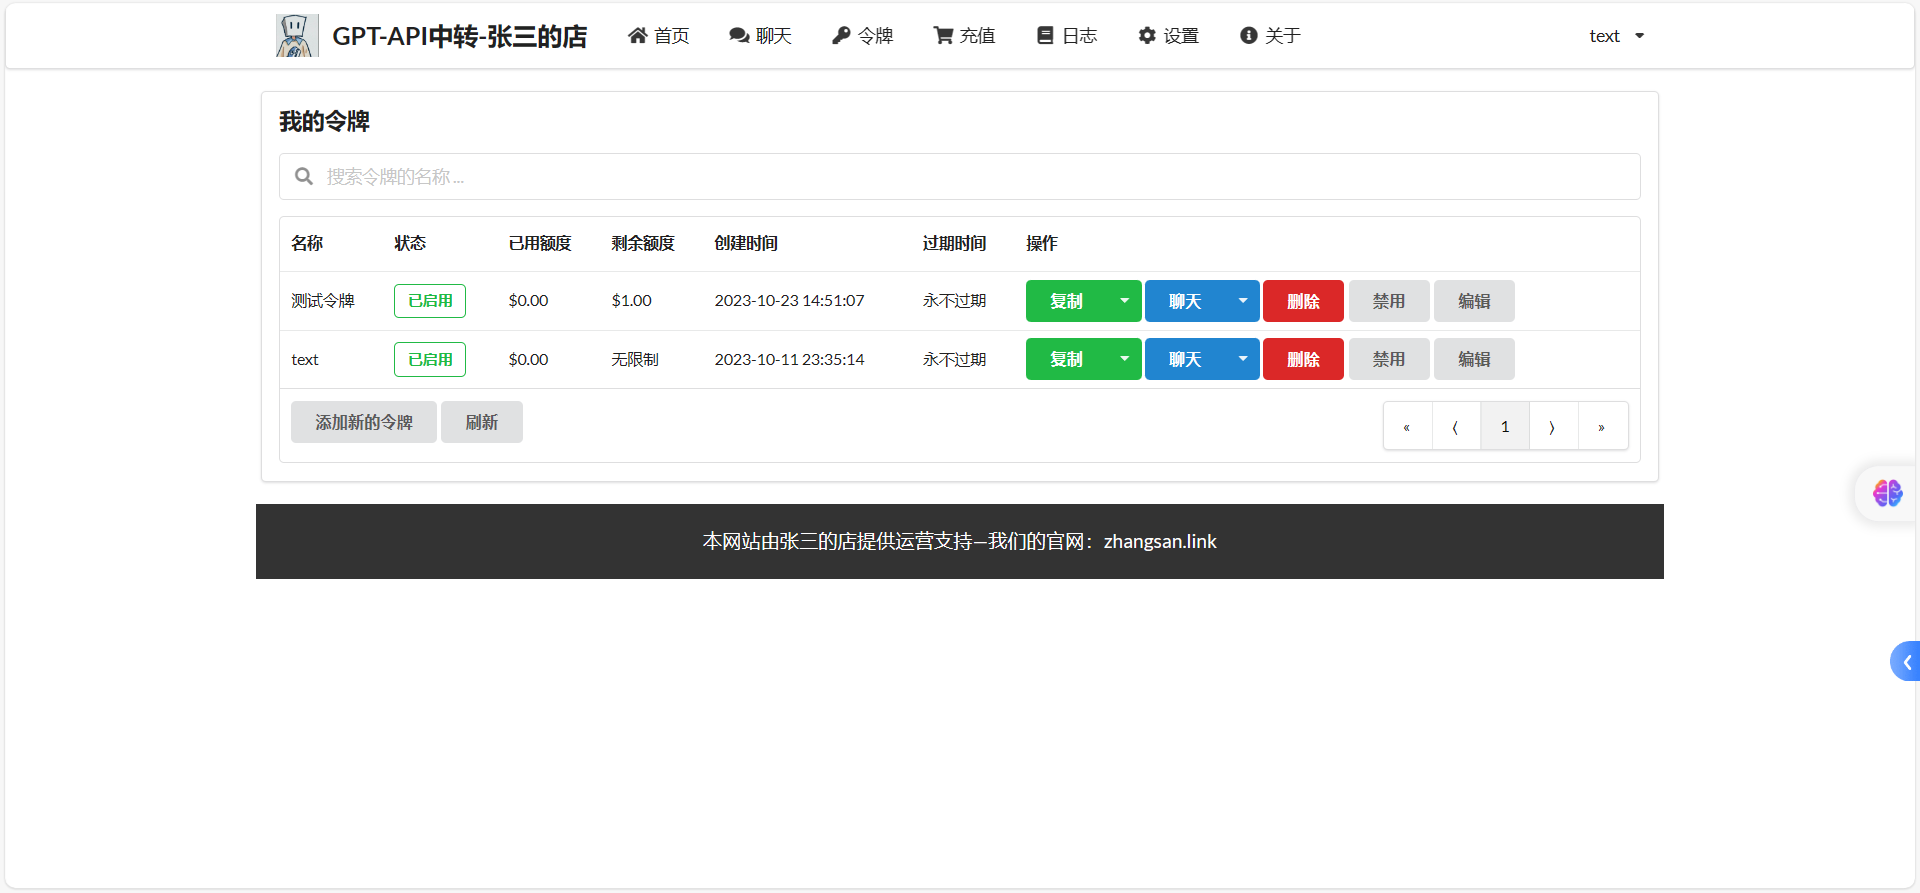Click the 状态 column header
The image size is (1920, 893).
coord(410,243)
